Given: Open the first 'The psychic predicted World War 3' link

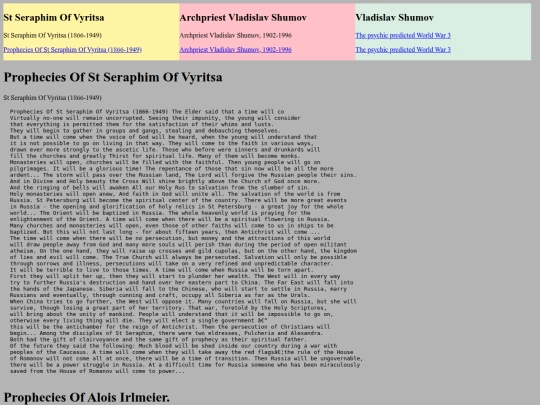Looking at the screenshot, I should point(403,35).
